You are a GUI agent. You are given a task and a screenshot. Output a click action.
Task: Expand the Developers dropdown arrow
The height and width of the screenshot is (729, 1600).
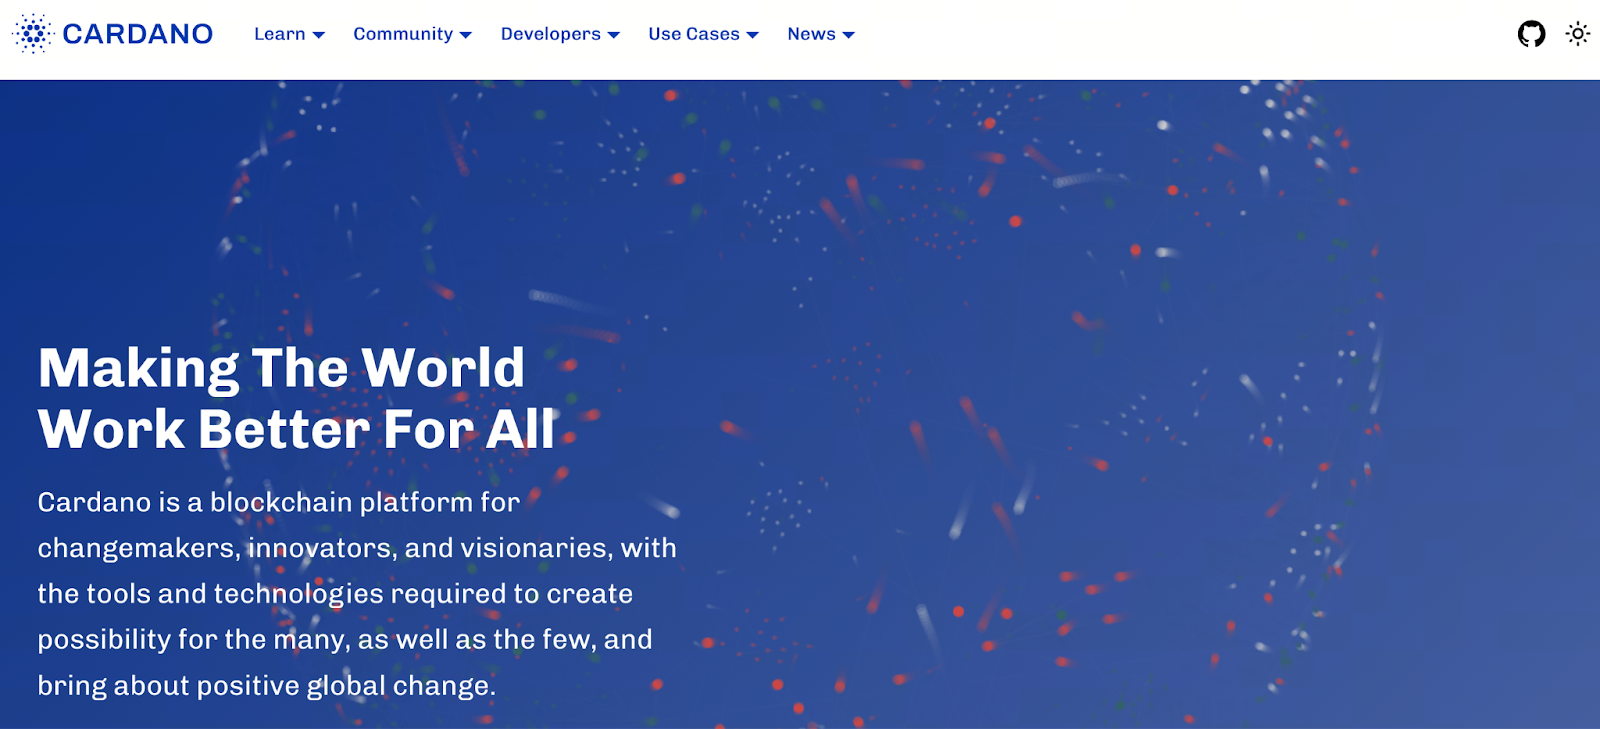pos(614,35)
